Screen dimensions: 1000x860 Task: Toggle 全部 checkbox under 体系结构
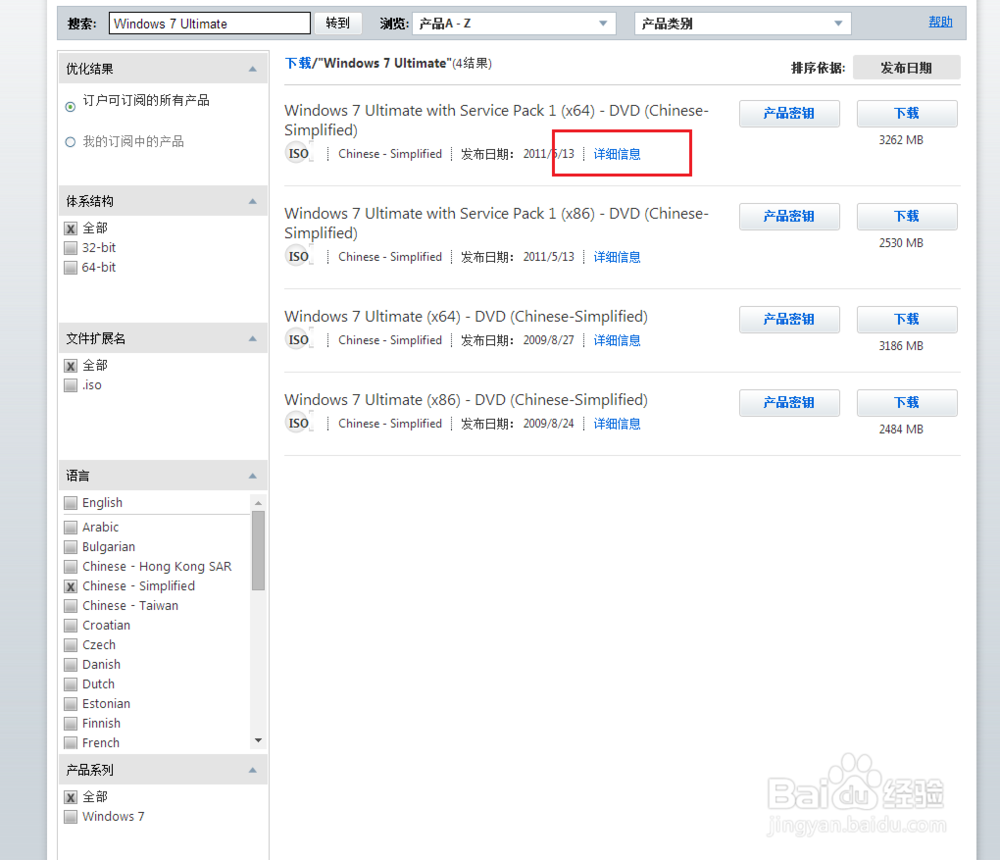pyautogui.click(x=71, y=228)
